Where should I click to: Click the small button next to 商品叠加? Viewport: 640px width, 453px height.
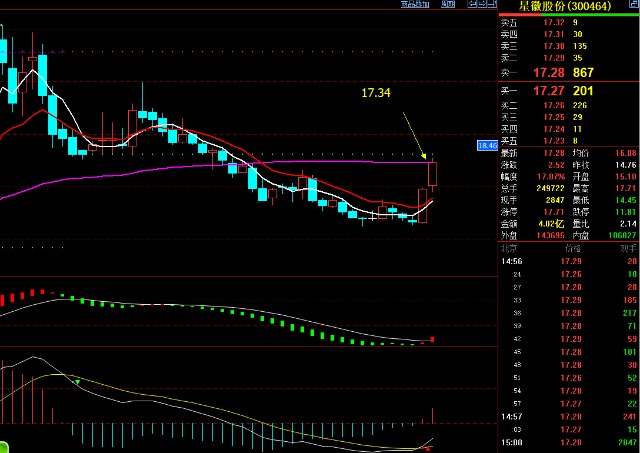click(448, 4)
